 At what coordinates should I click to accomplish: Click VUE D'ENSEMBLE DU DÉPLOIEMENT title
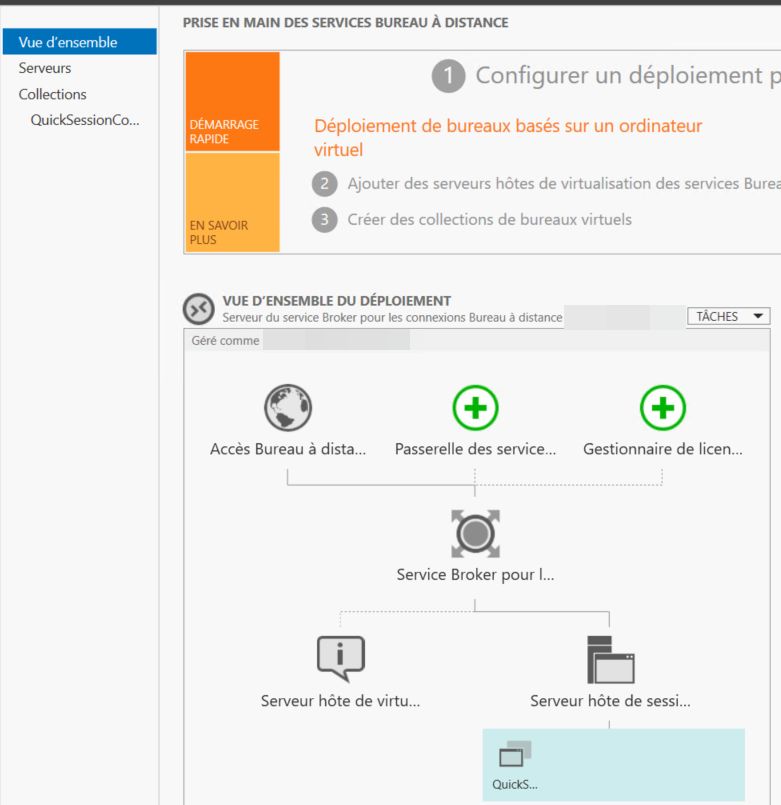[337, 301]
